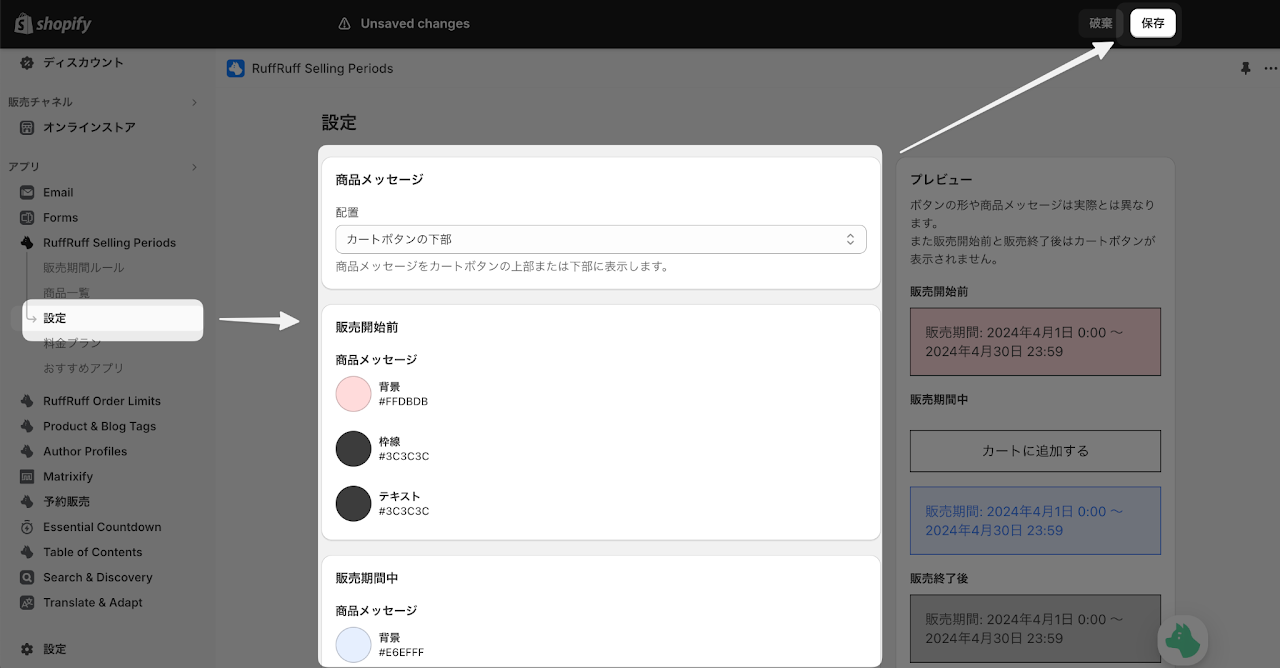Click the Unsaved changes text
Screen dimensions: 1280x668
coord(415,24)
